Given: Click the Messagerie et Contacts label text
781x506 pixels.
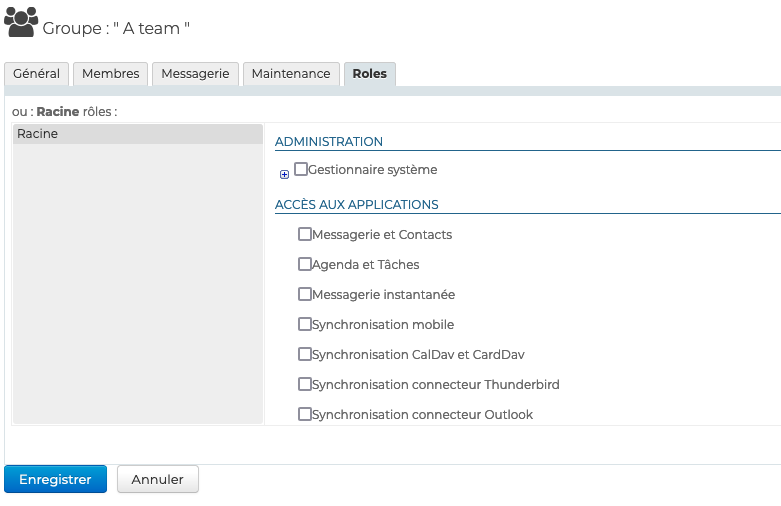Looking at the screenshot, I should 382,235.
